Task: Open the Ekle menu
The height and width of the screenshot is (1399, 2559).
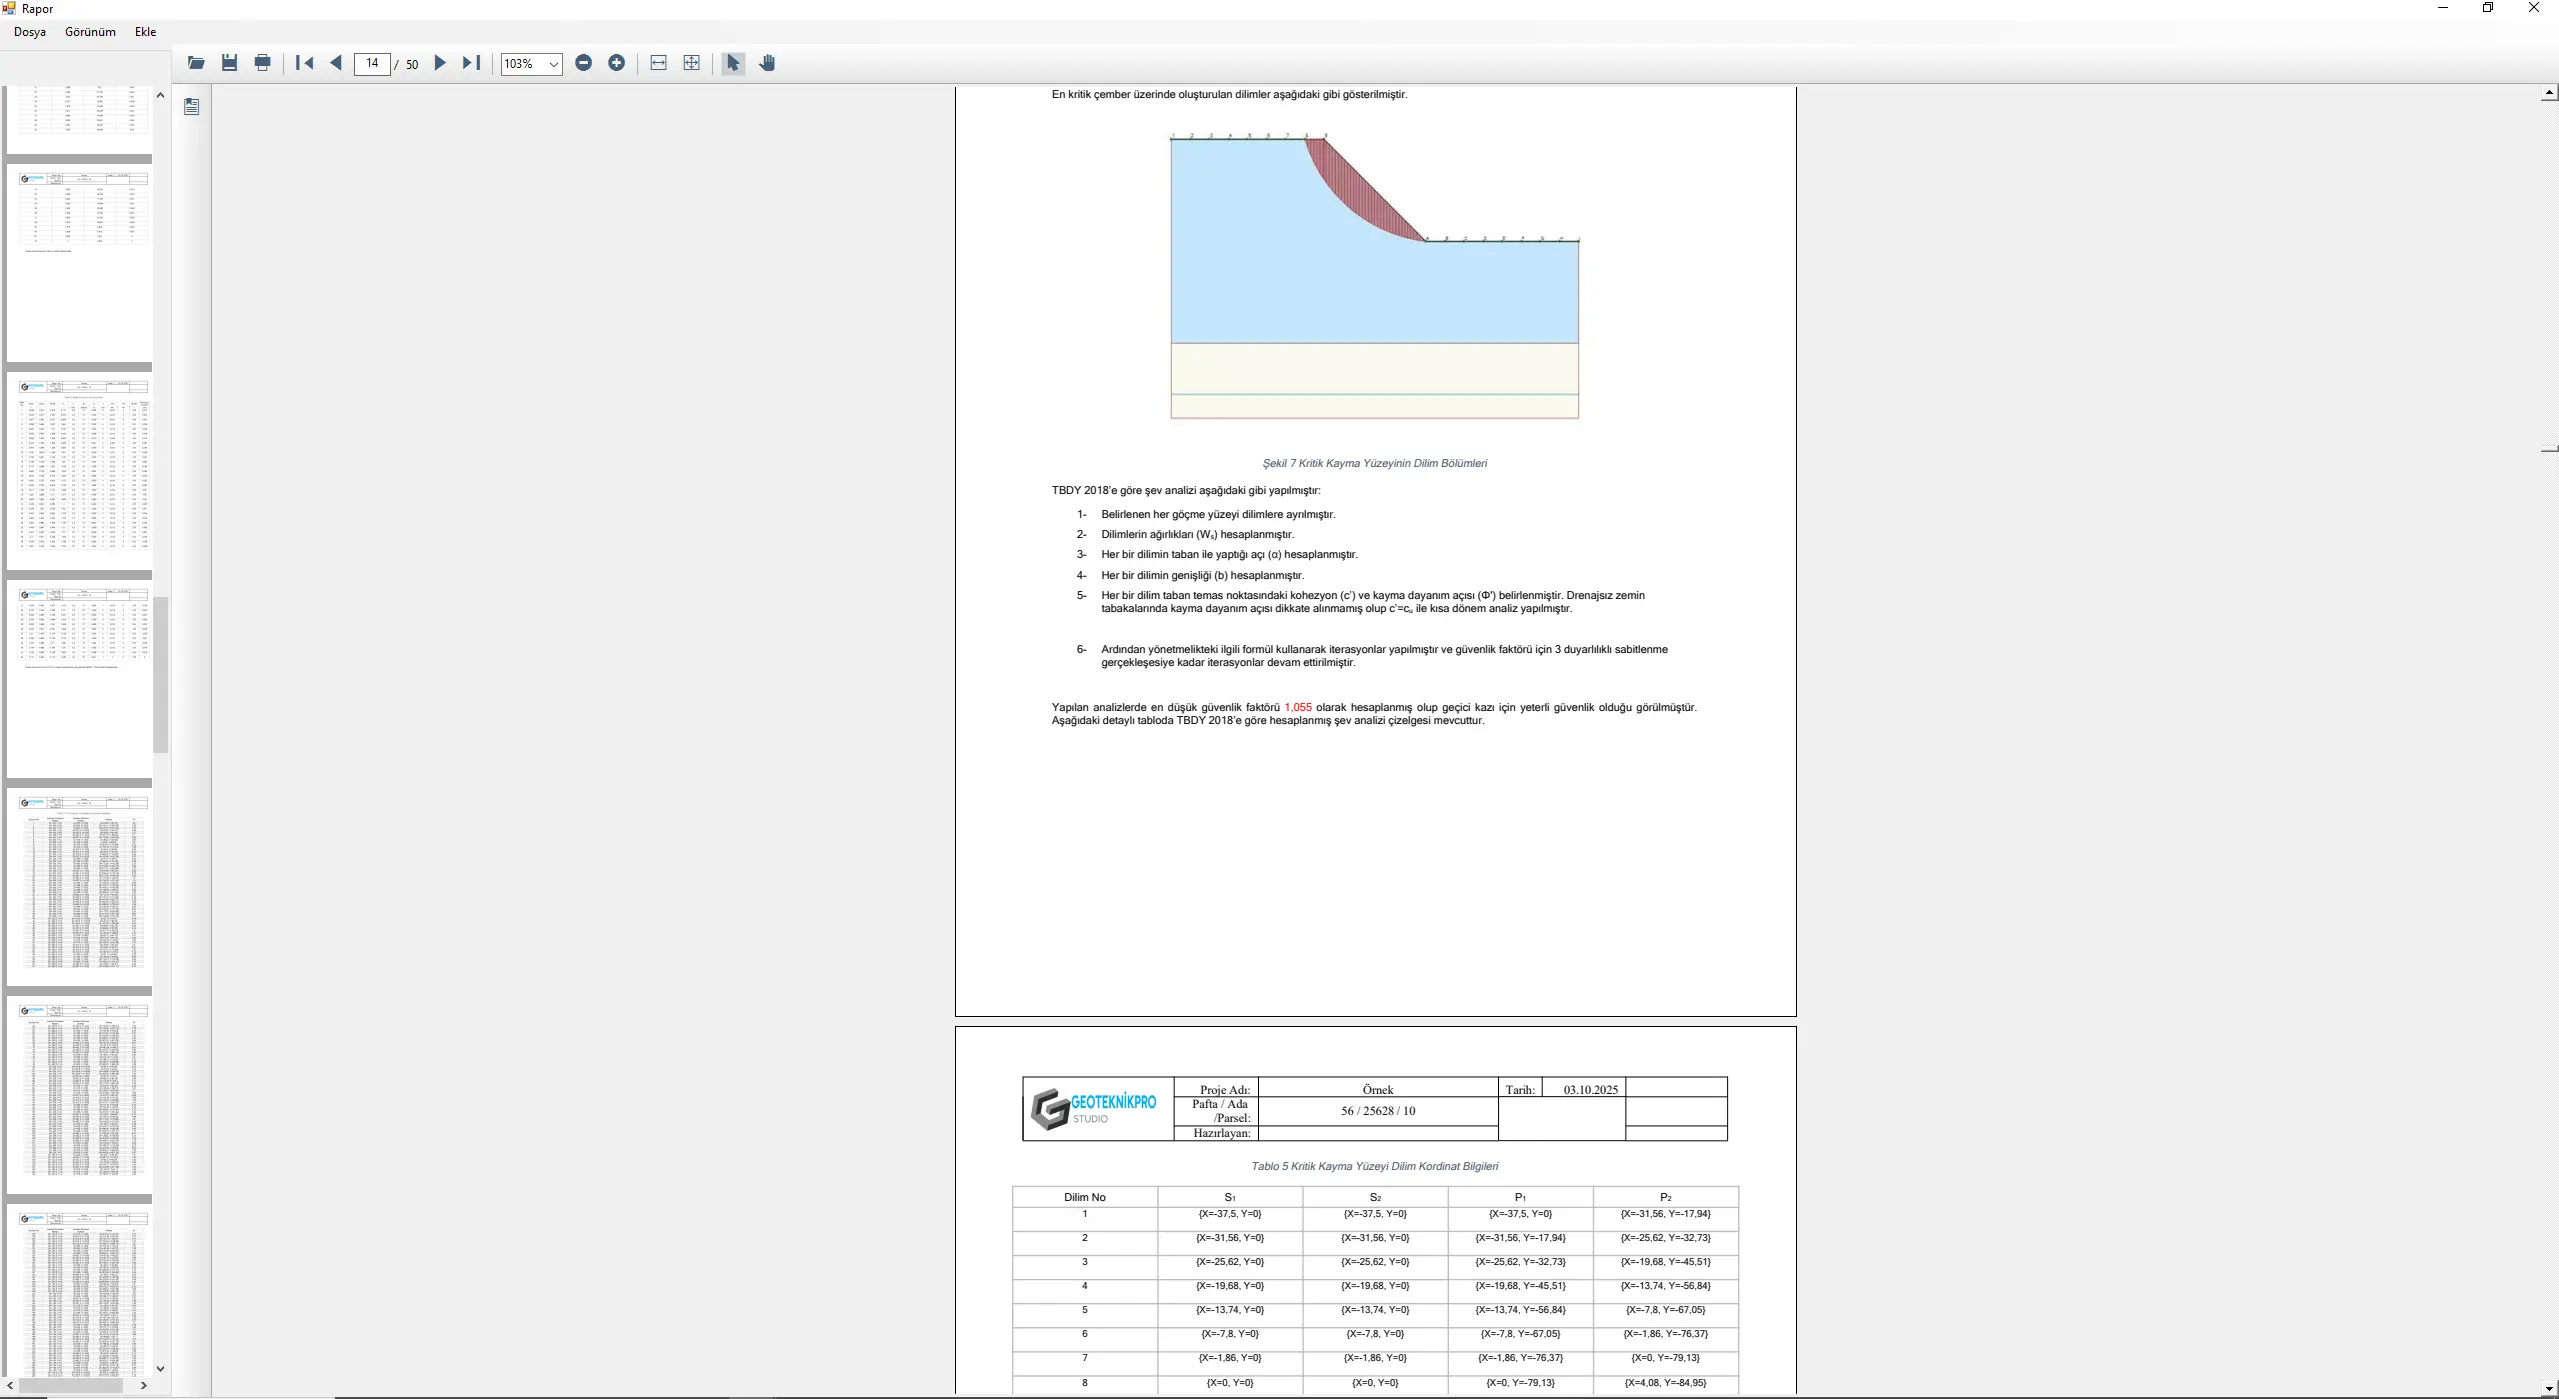Action: point(146,32)
